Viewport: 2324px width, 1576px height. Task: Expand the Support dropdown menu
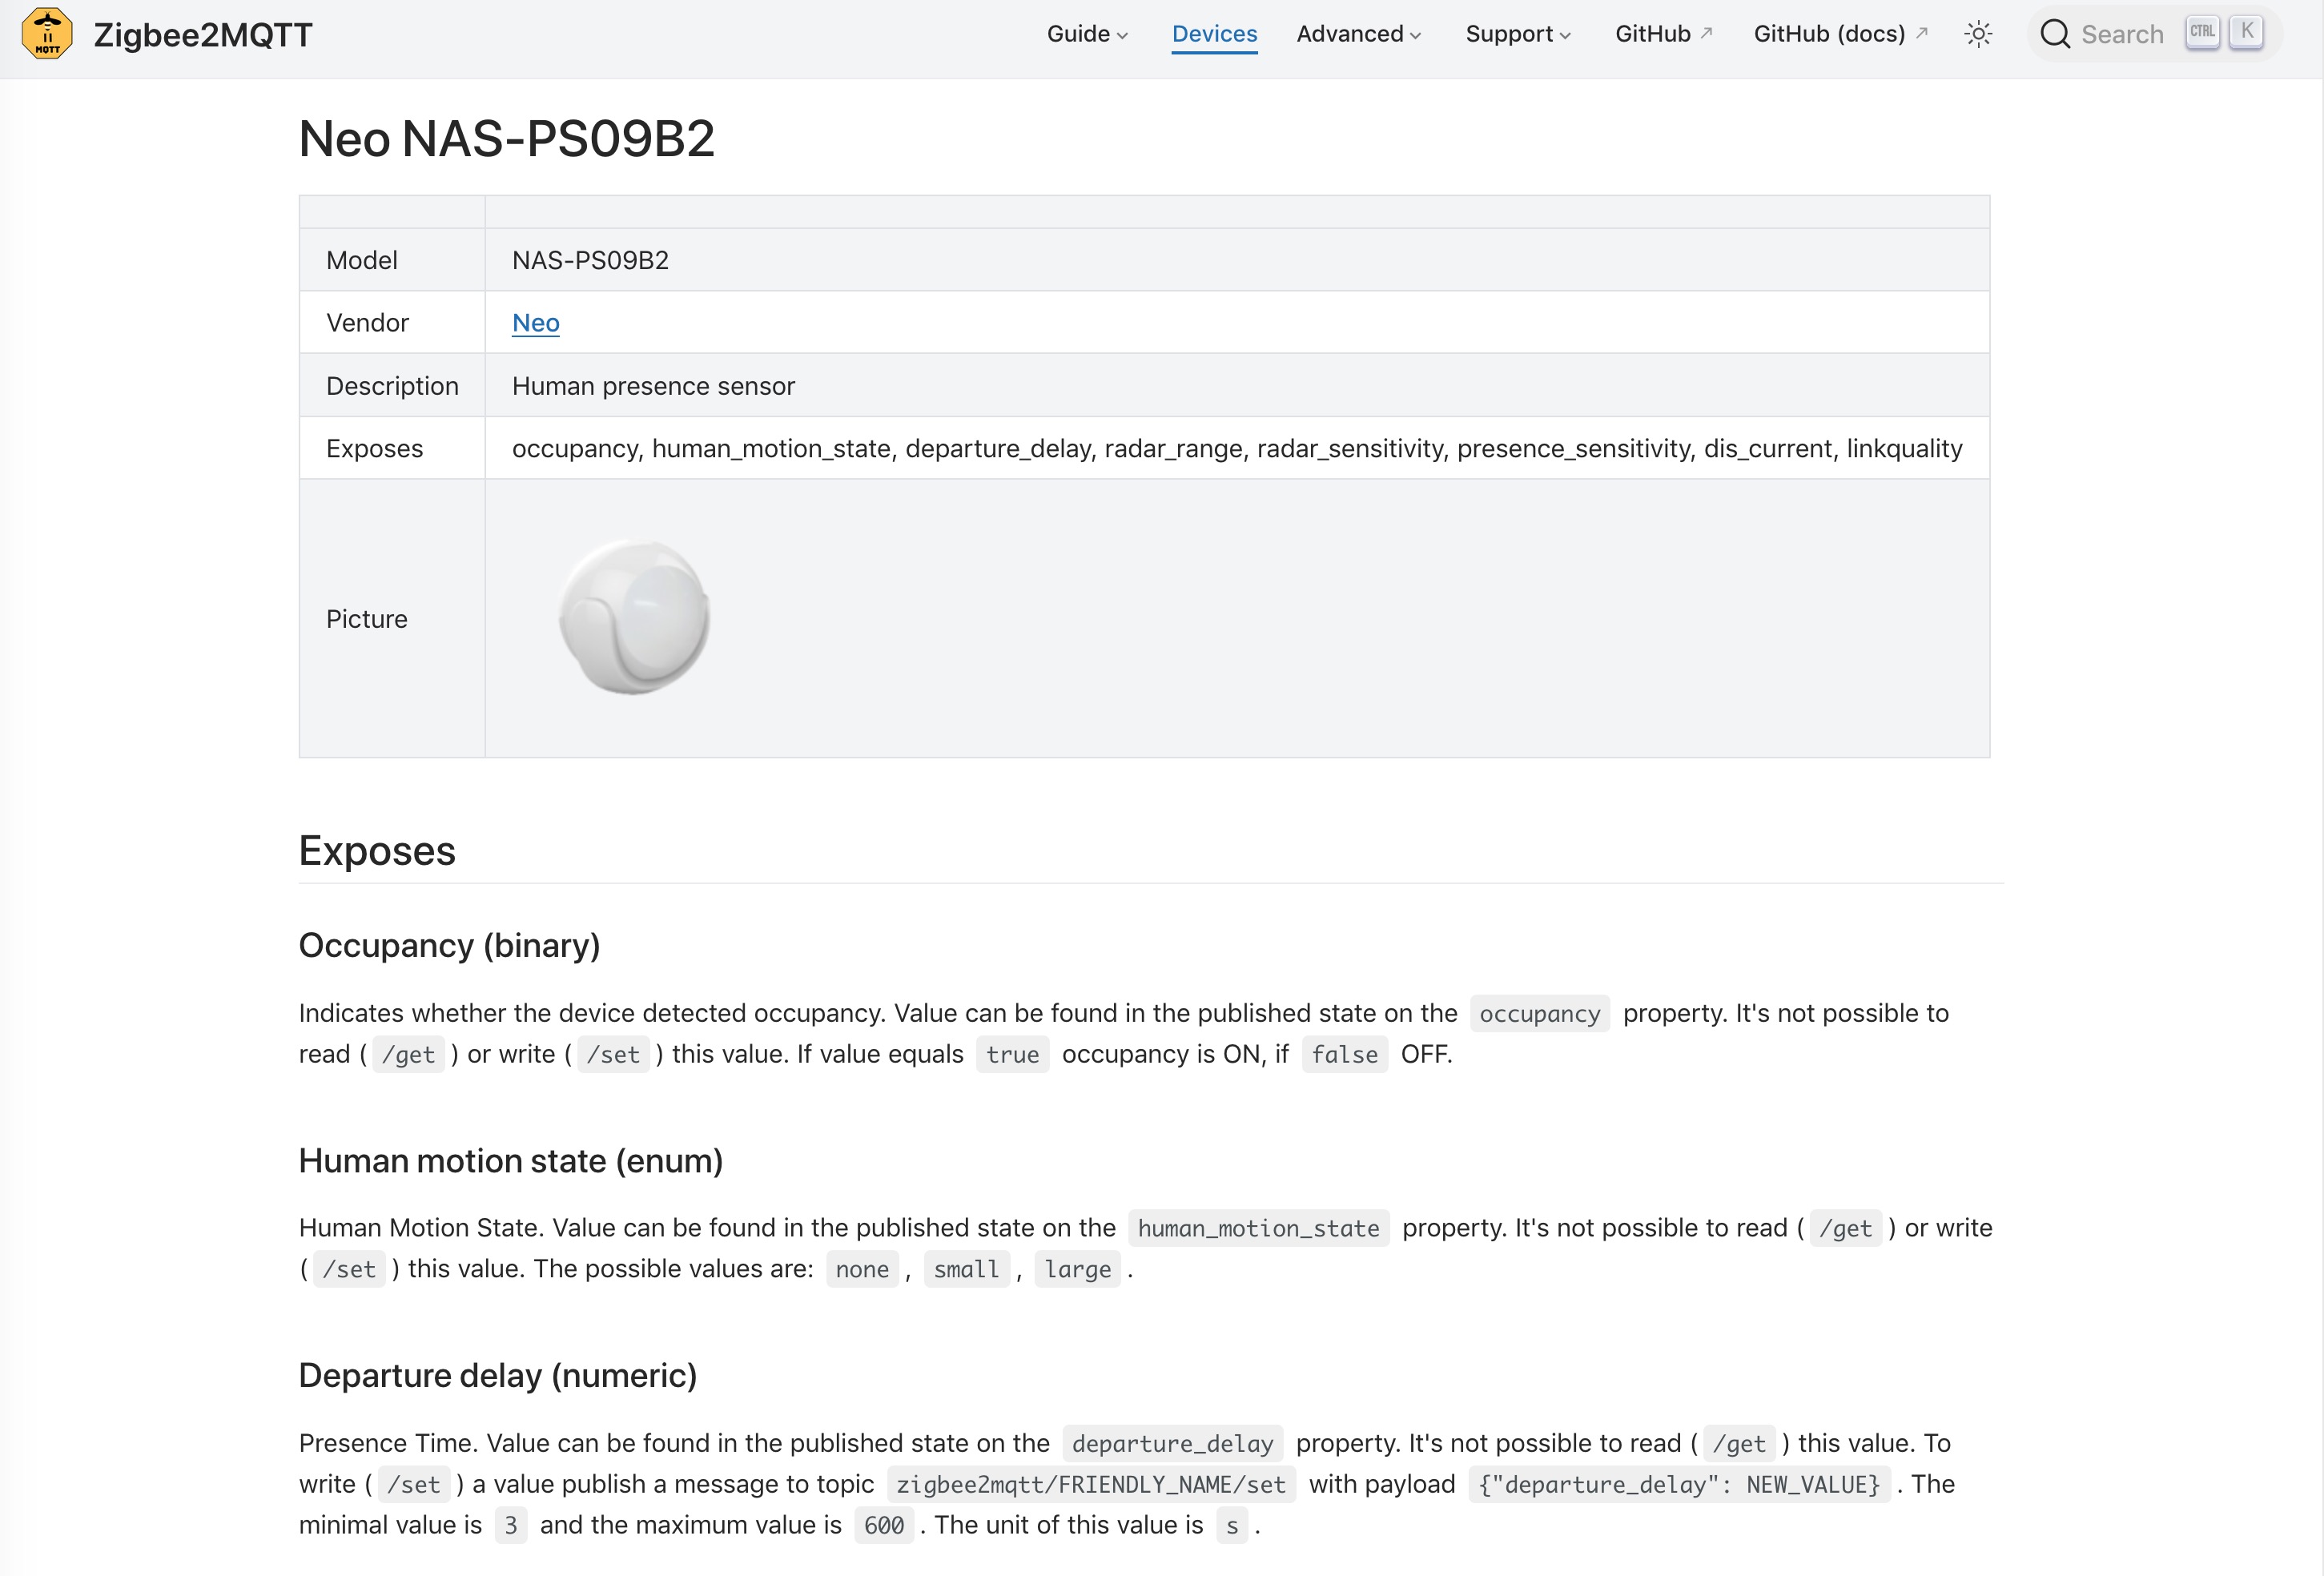coord(1517,34)
